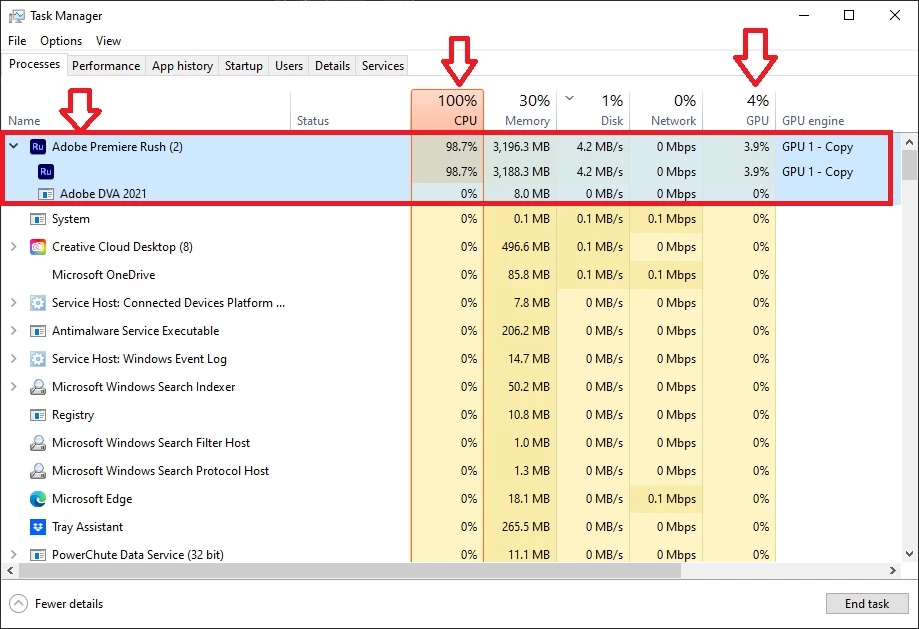This screenshot has height=629, width=919.
Task: Click the Search Protocol Host icon
Action: [x=38, y=471]
